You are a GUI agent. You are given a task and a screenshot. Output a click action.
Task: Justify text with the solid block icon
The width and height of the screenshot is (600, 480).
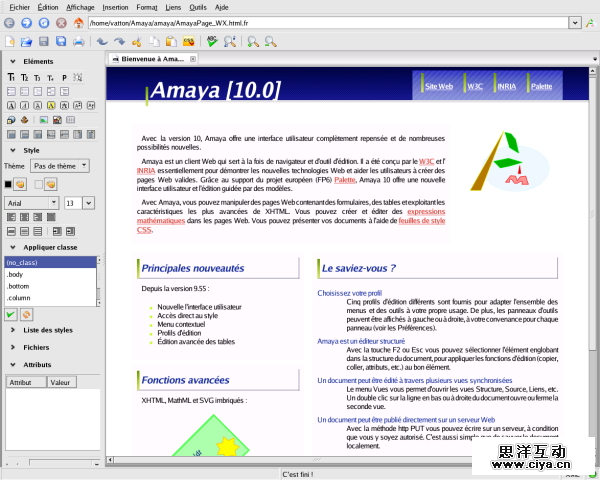point(51,217)
